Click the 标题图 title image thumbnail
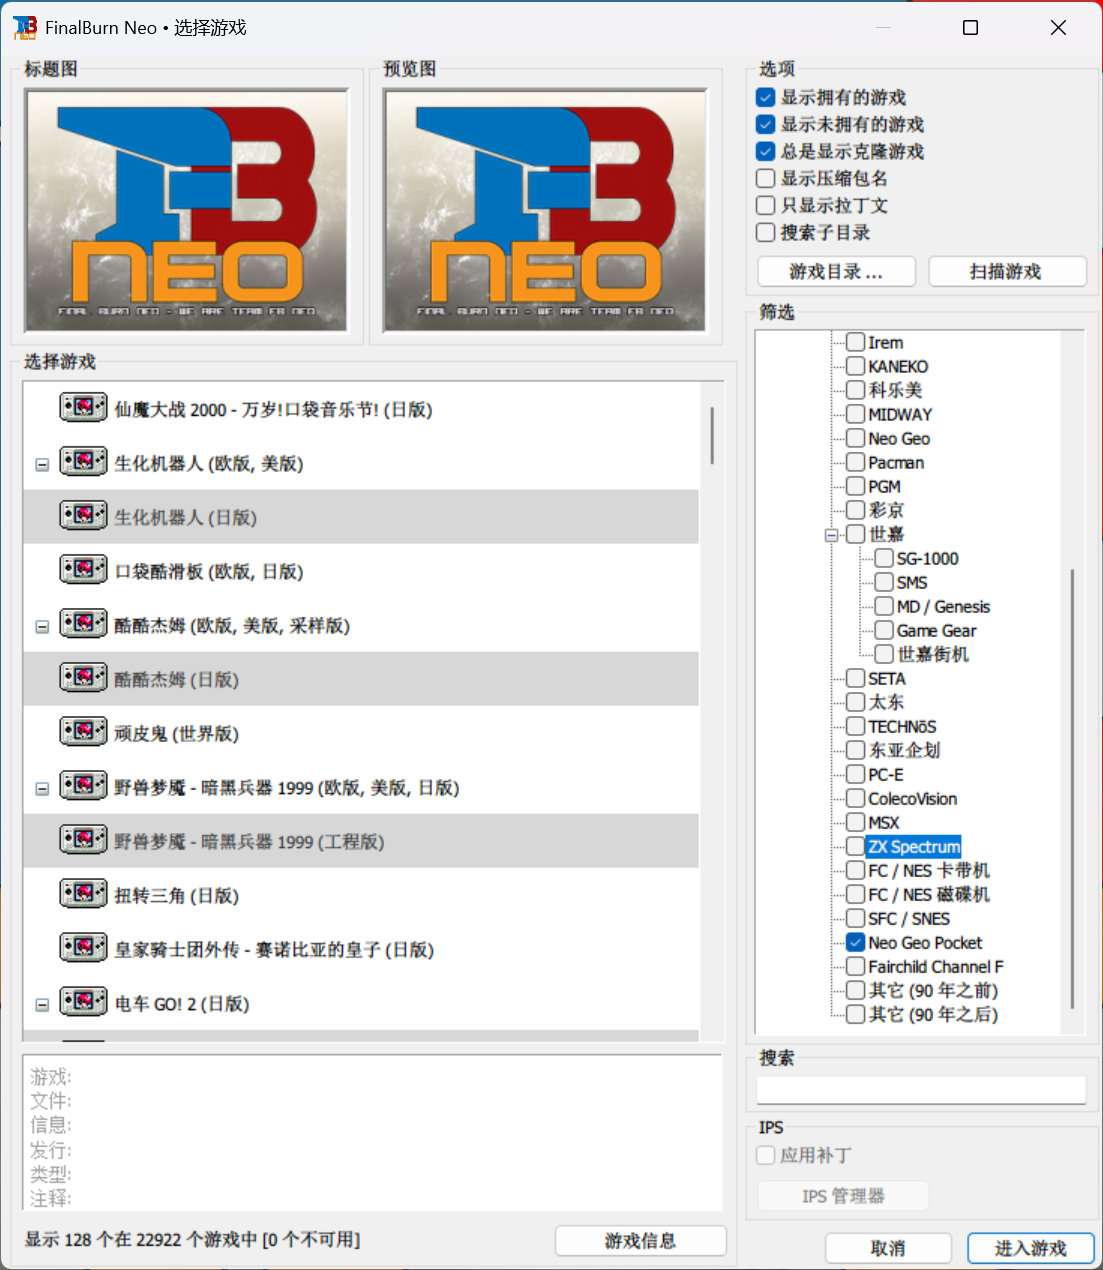Screen dimensions: 1103x1270 186,210
